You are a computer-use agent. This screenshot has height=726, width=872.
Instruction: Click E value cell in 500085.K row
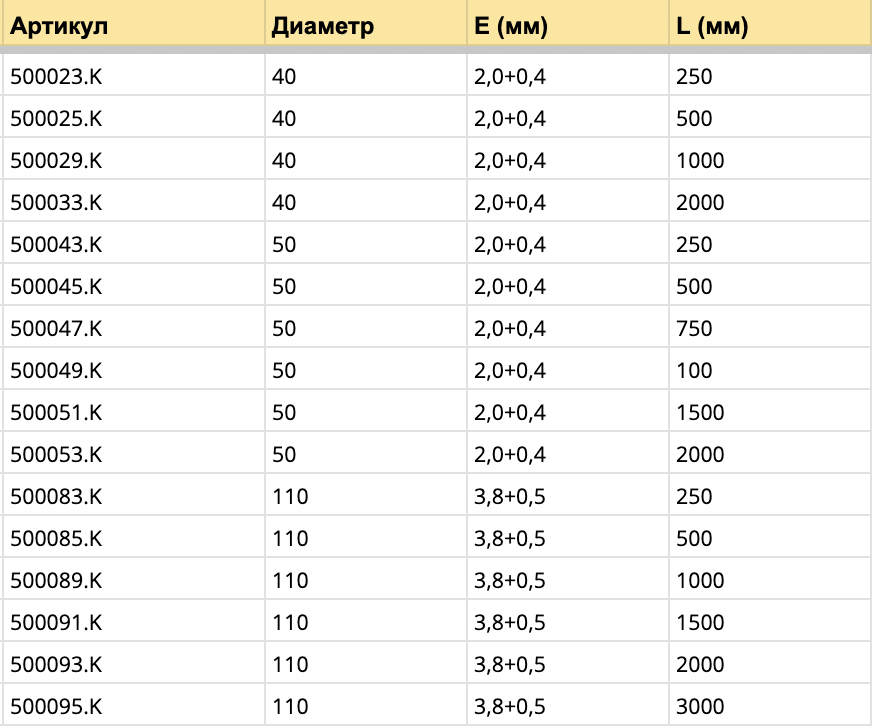[x=510, y=539]
